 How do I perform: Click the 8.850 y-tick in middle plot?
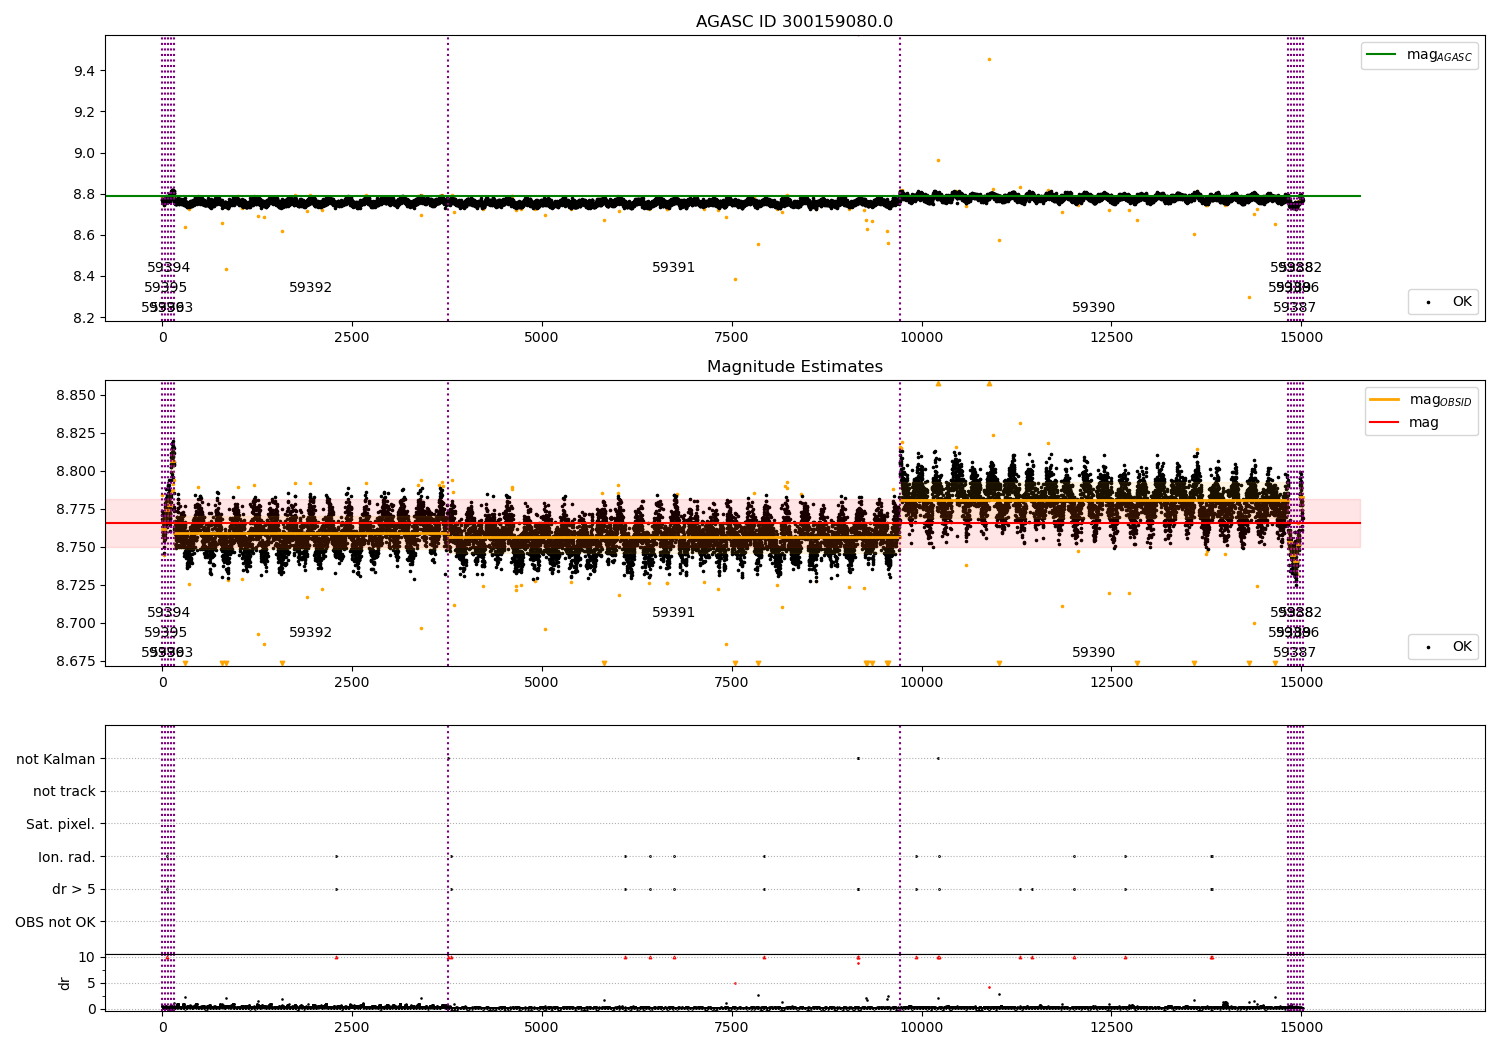[x=76, y=395]
